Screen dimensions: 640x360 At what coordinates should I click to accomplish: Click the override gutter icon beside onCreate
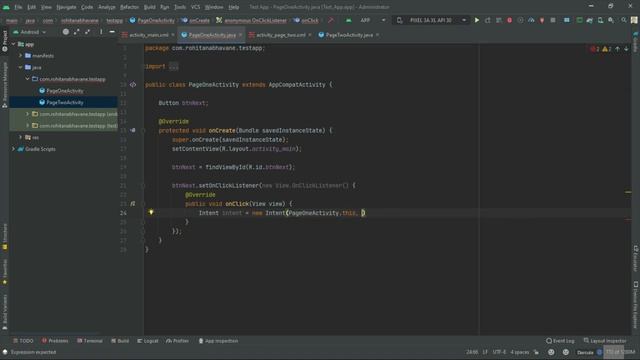133,130
